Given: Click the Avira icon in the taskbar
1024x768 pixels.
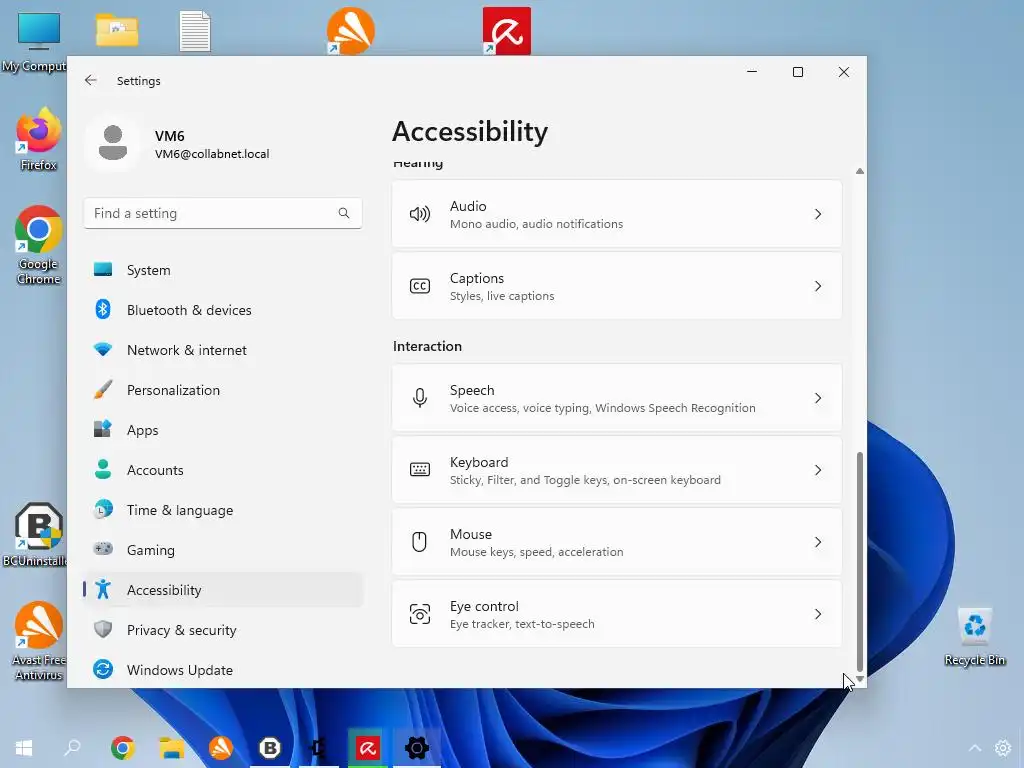Looking at the screenshot, I should point(368,748).
